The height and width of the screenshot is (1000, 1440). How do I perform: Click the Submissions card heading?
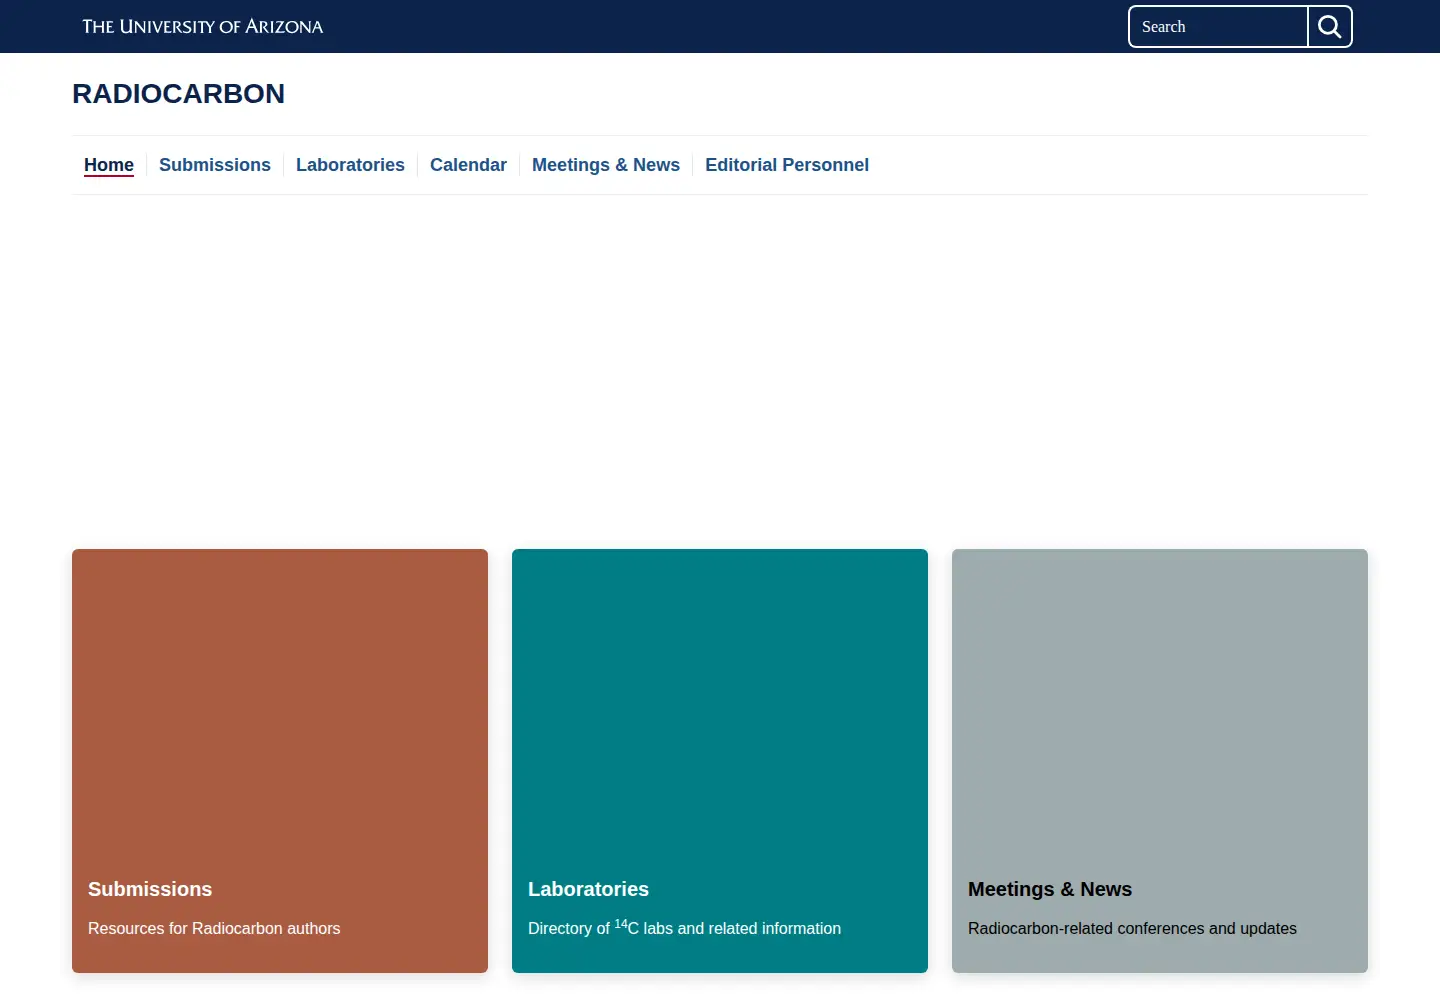(150, 889)
